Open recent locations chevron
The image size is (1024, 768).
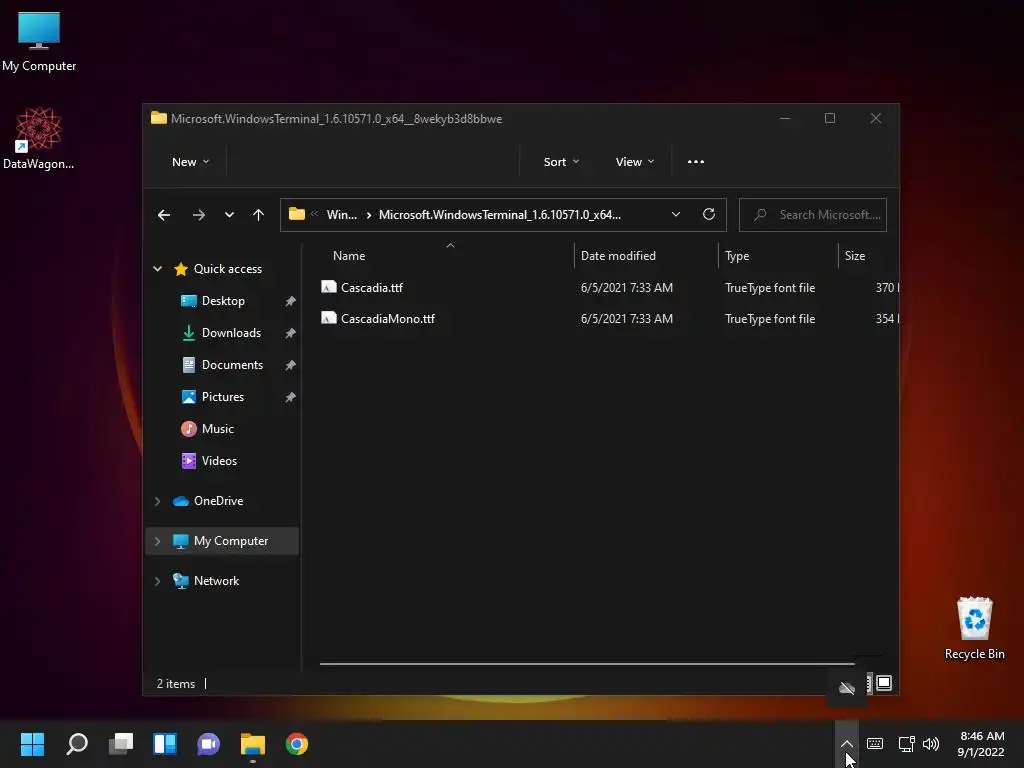tap(229, 215)
